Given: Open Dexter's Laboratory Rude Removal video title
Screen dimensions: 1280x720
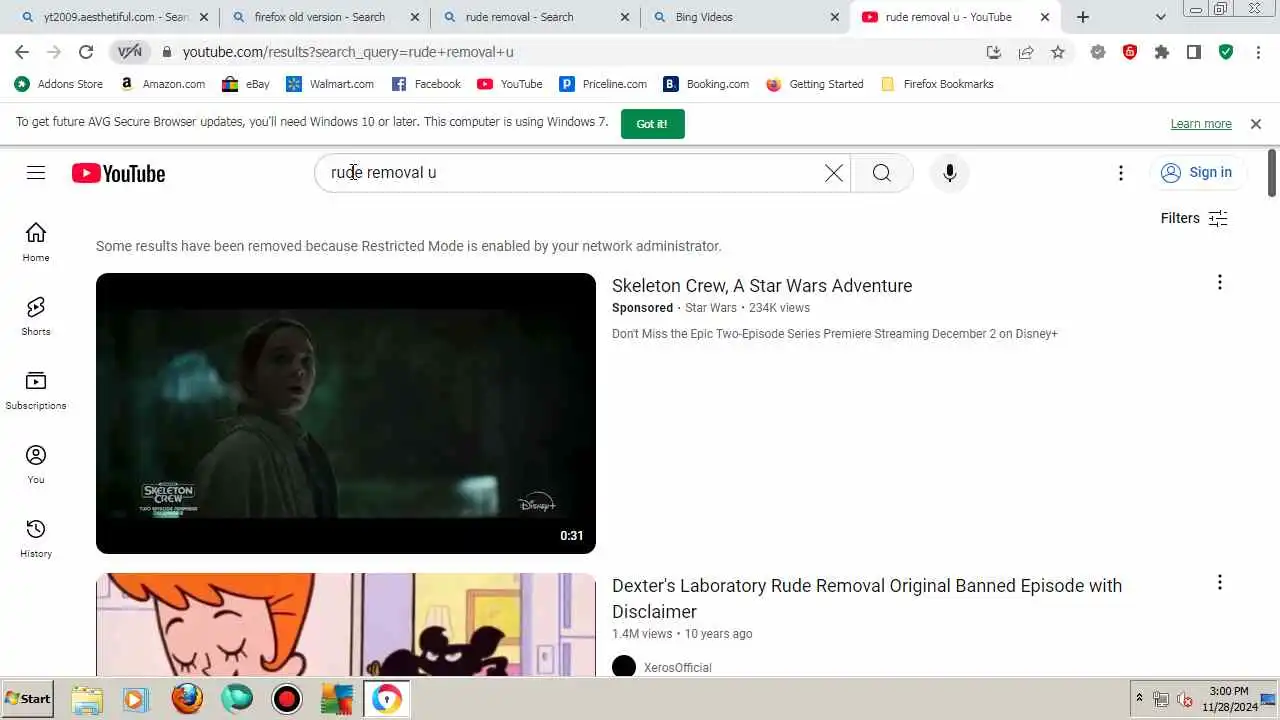Looking at the screenshot, I should tap(867, 598).
